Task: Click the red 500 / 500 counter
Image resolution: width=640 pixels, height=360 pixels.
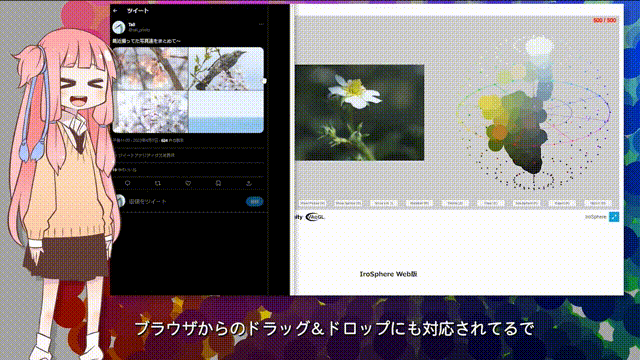Action: pyautogui.click(x=604, y=20)
